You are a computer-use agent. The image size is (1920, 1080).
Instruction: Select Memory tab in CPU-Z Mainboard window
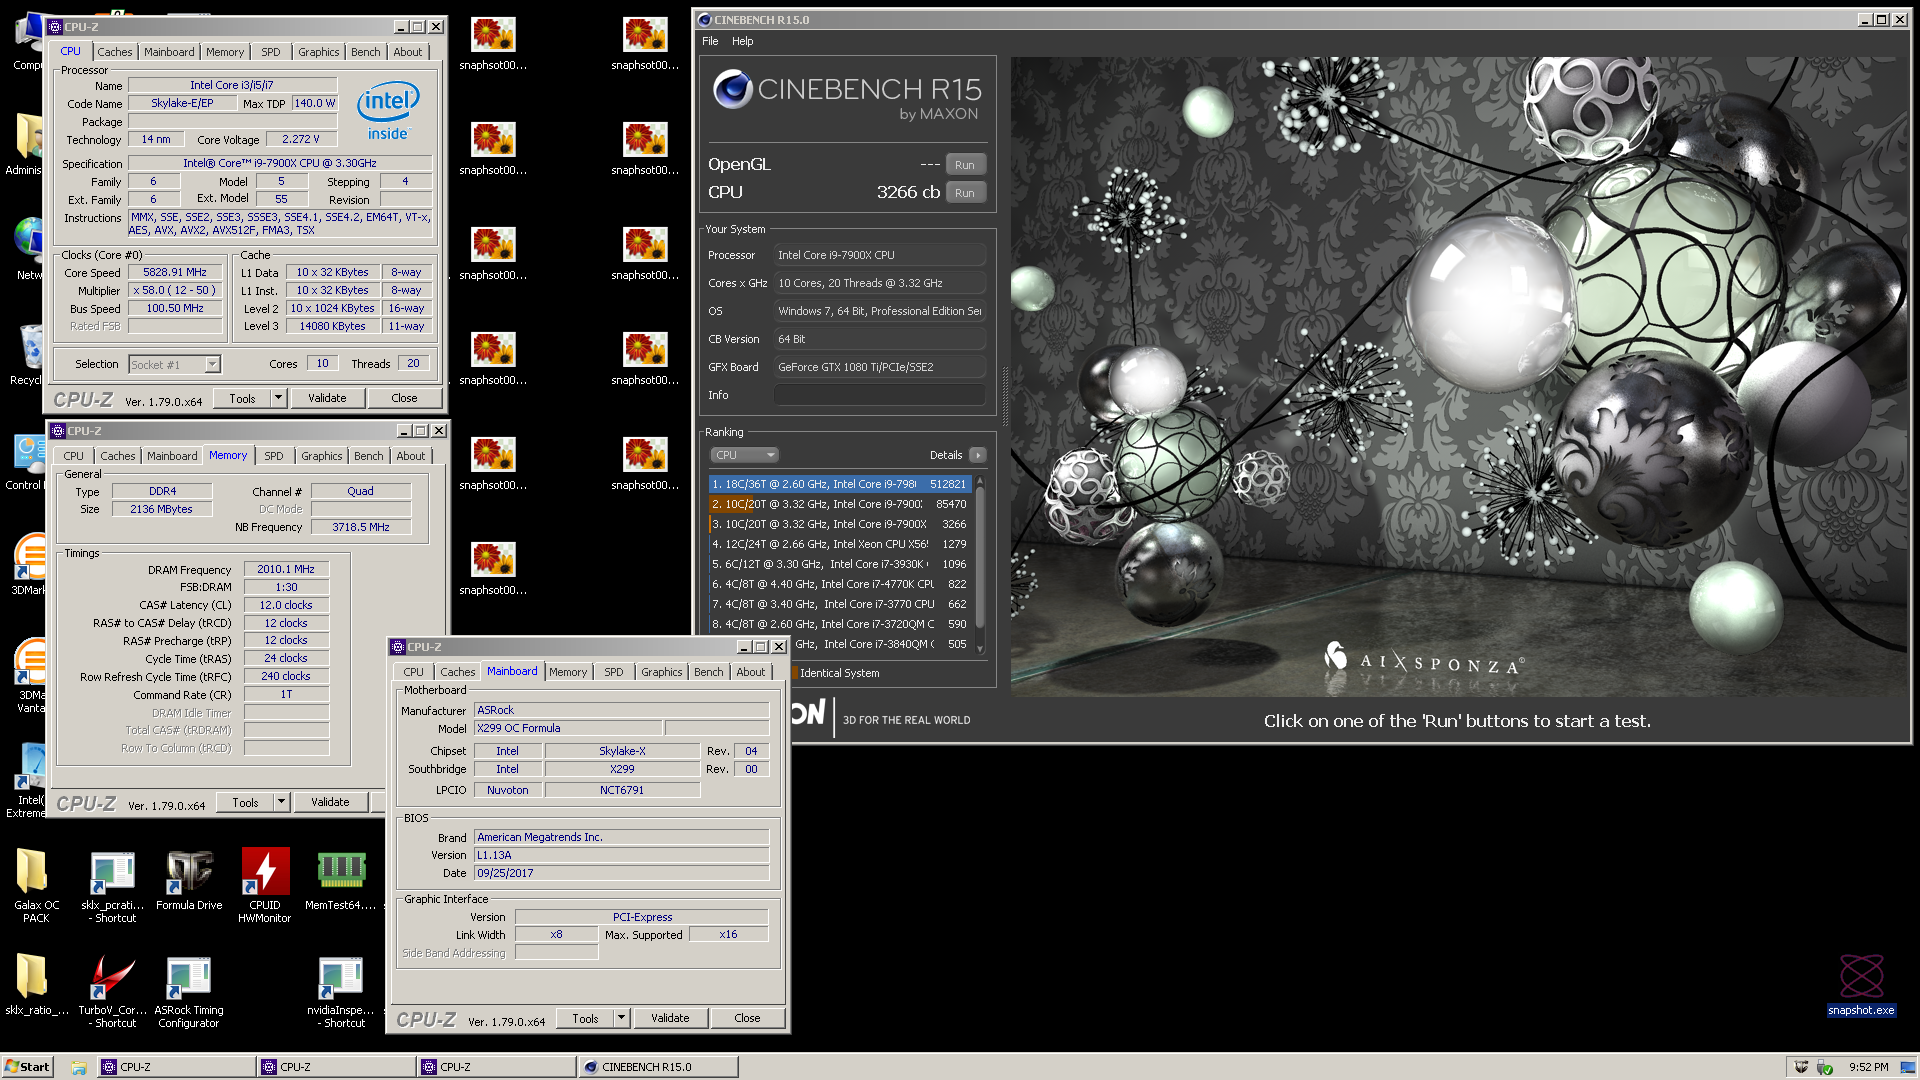point(568,672)
